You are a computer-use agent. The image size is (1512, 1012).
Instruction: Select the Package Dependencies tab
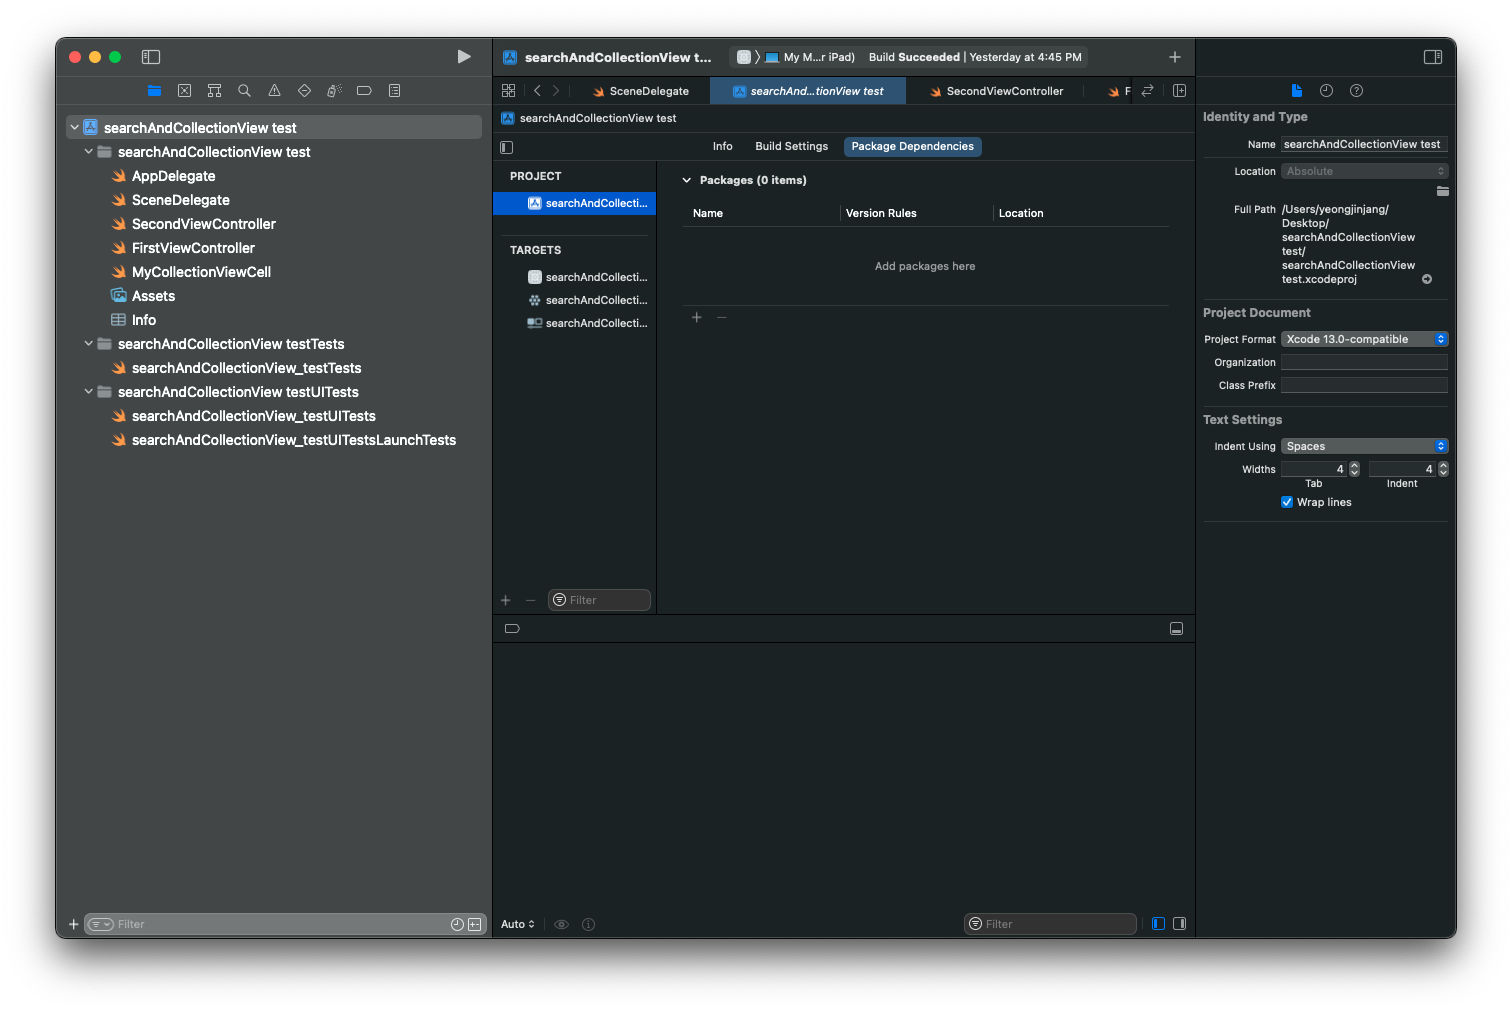point(913,147)
